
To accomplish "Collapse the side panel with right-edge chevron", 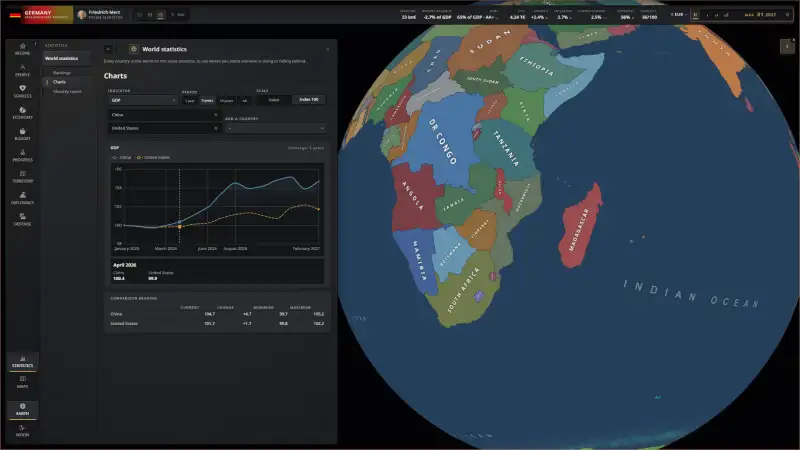I will point(787,46).
